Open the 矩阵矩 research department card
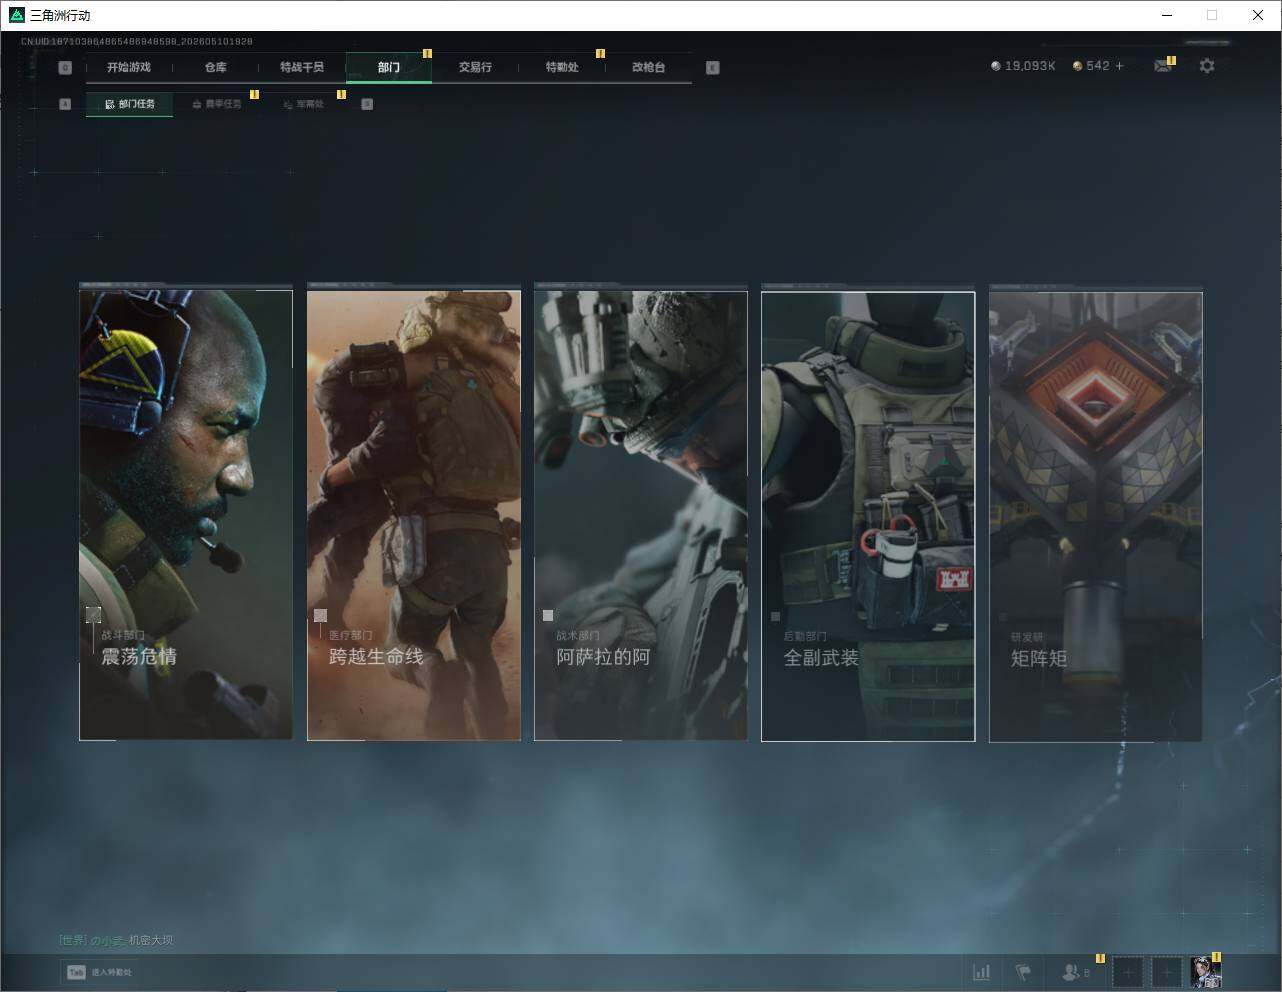Viewport: 1282px width, 992px height. pyautogui.click(x=1096, y=516)
